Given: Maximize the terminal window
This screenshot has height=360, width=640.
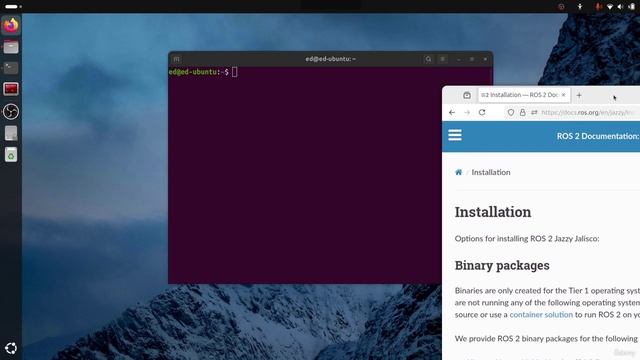Looking at the screenshot, I should (472, 59).
